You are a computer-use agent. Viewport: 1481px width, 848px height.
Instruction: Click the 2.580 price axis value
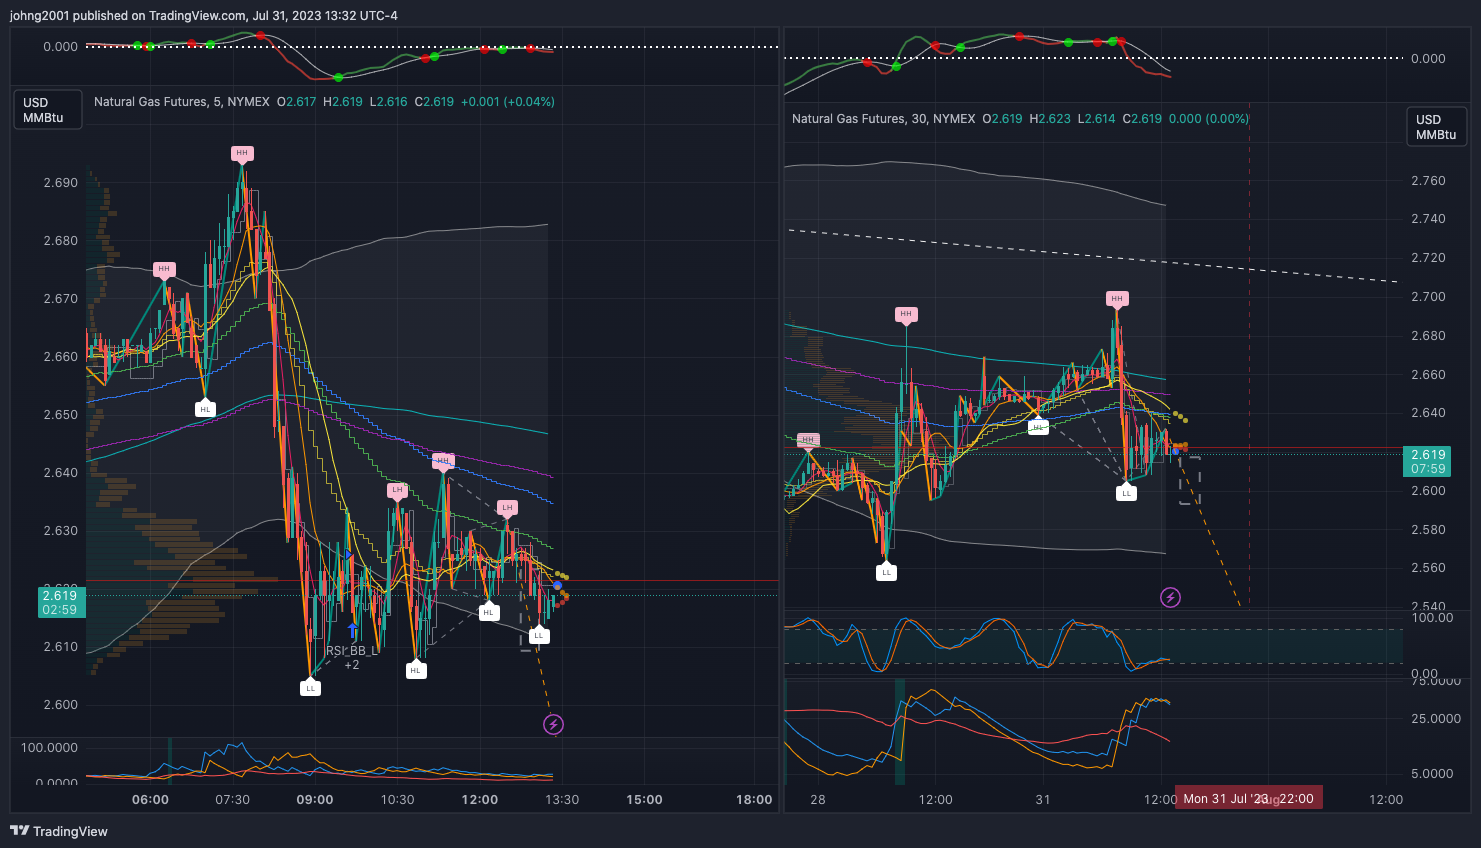pyautogui.click(x=1428, y=530)
